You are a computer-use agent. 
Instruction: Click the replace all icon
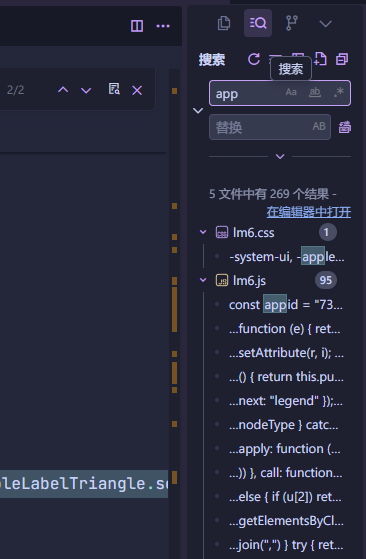tap(344, 127)
